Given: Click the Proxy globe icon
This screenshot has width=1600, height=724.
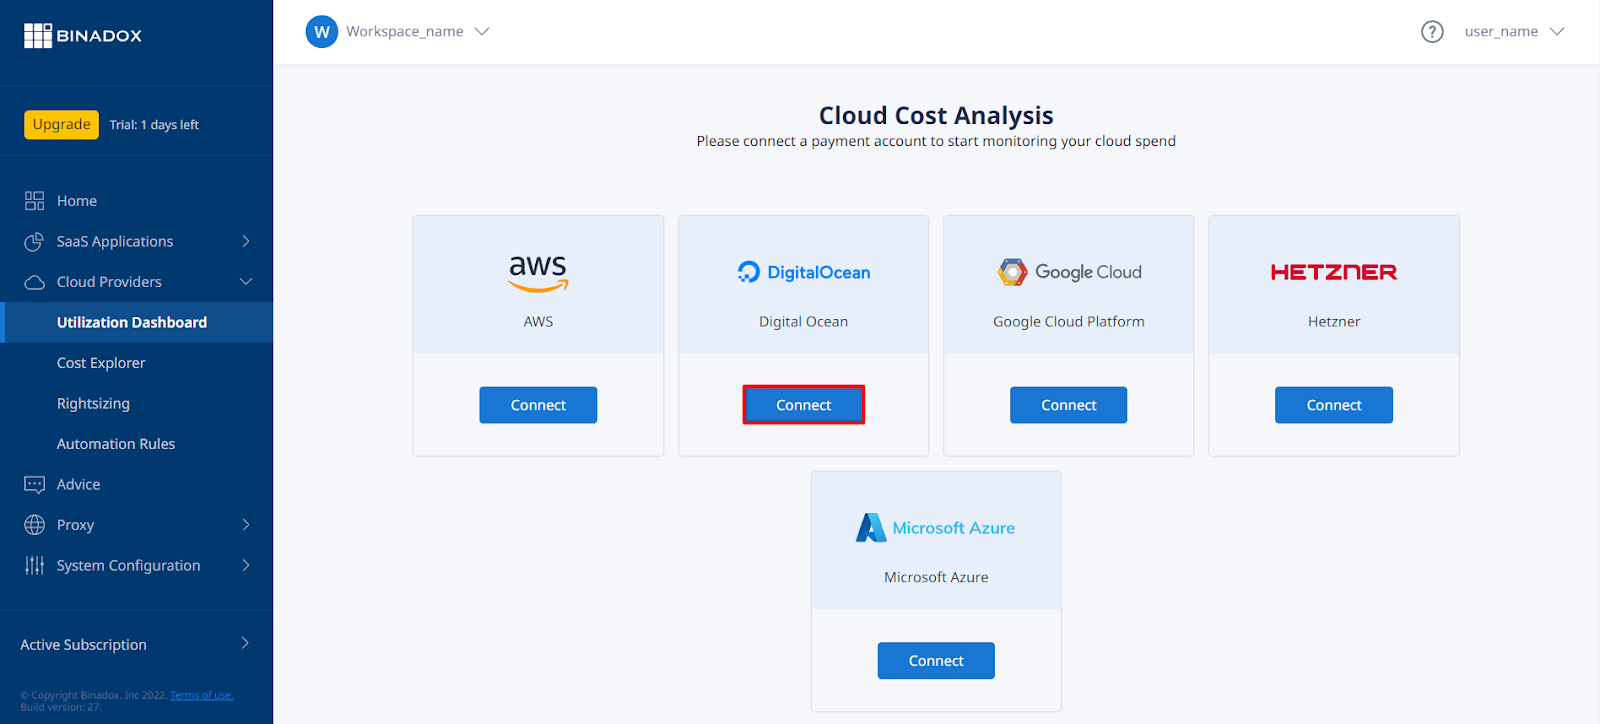Looking at the screenshot, I should point(35,525).
